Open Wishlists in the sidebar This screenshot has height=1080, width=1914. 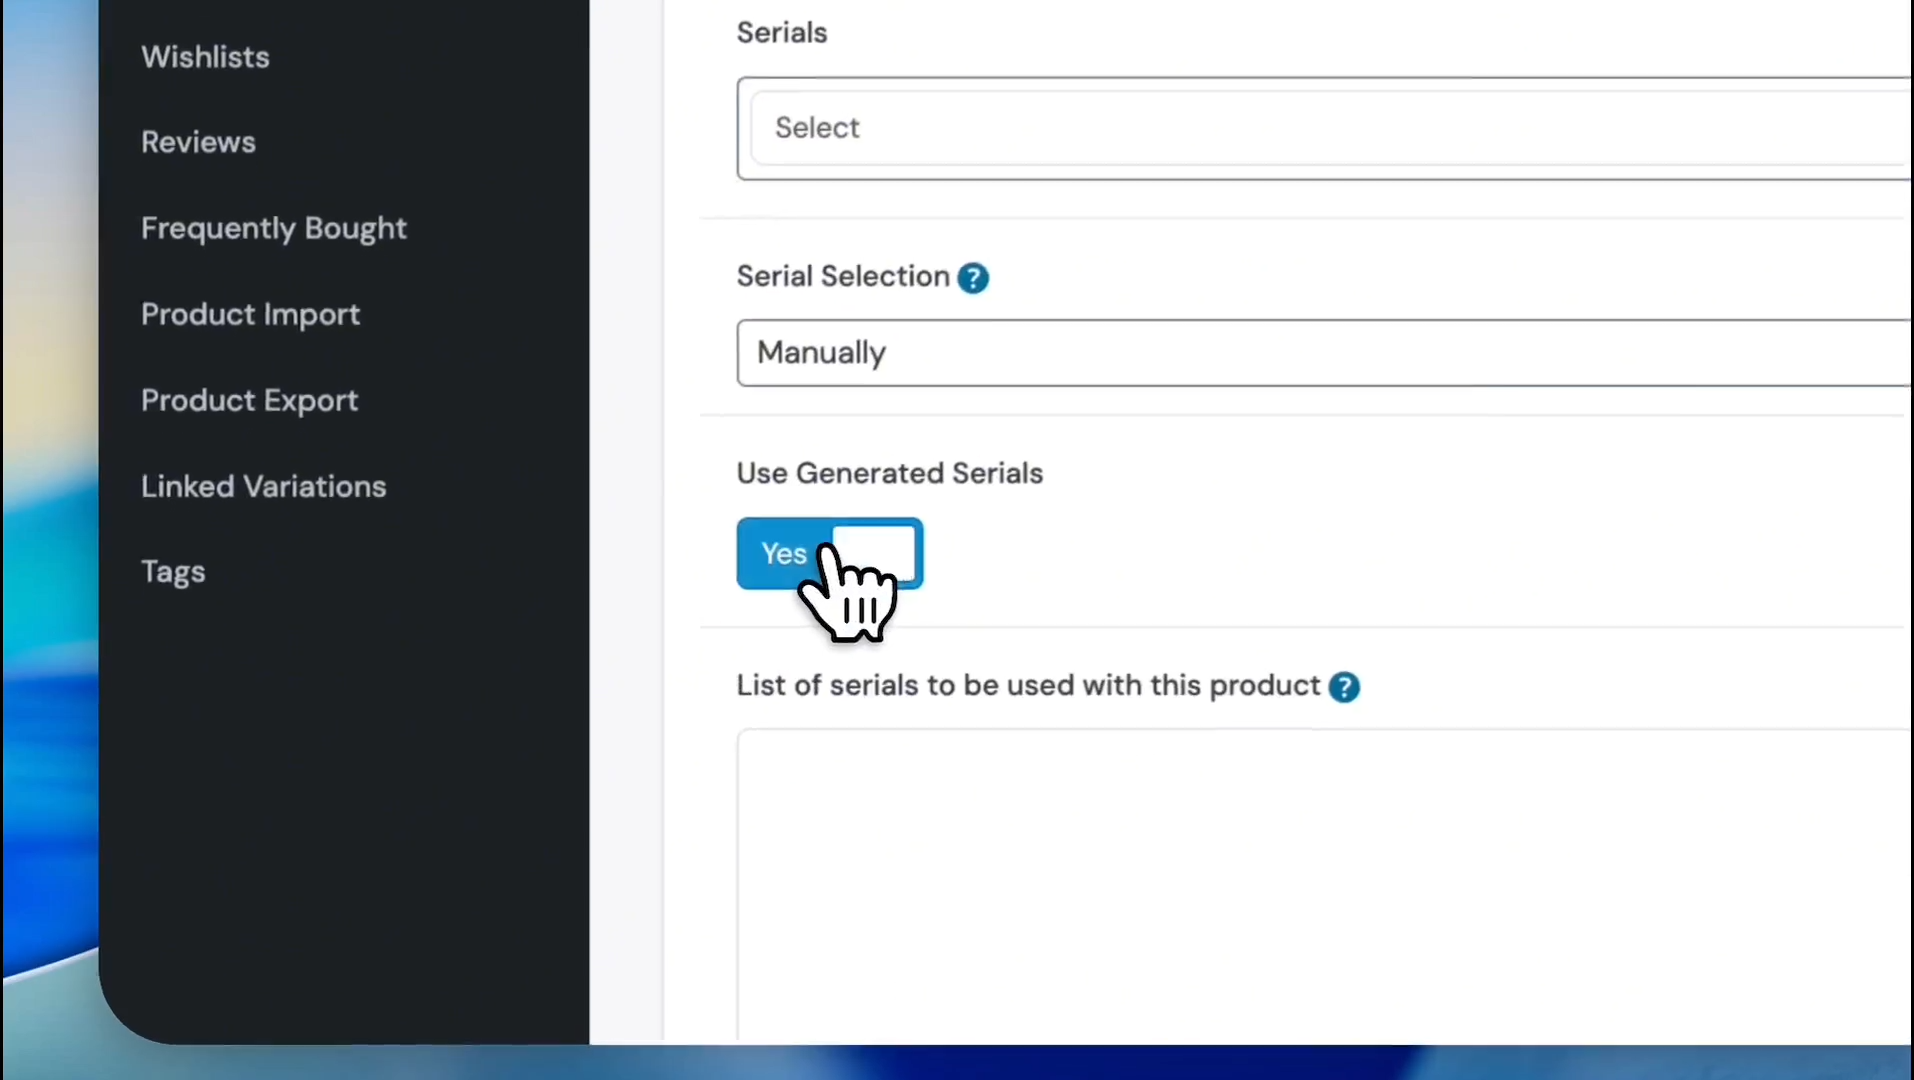pos(205,57)
